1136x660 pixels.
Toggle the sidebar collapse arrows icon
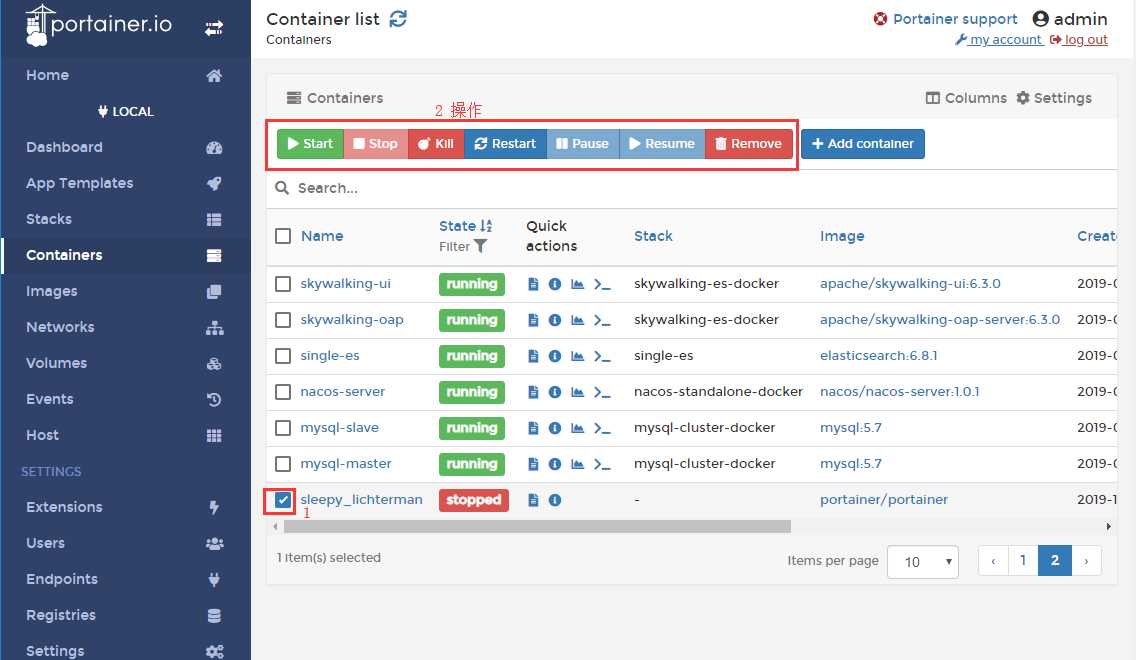214,28
